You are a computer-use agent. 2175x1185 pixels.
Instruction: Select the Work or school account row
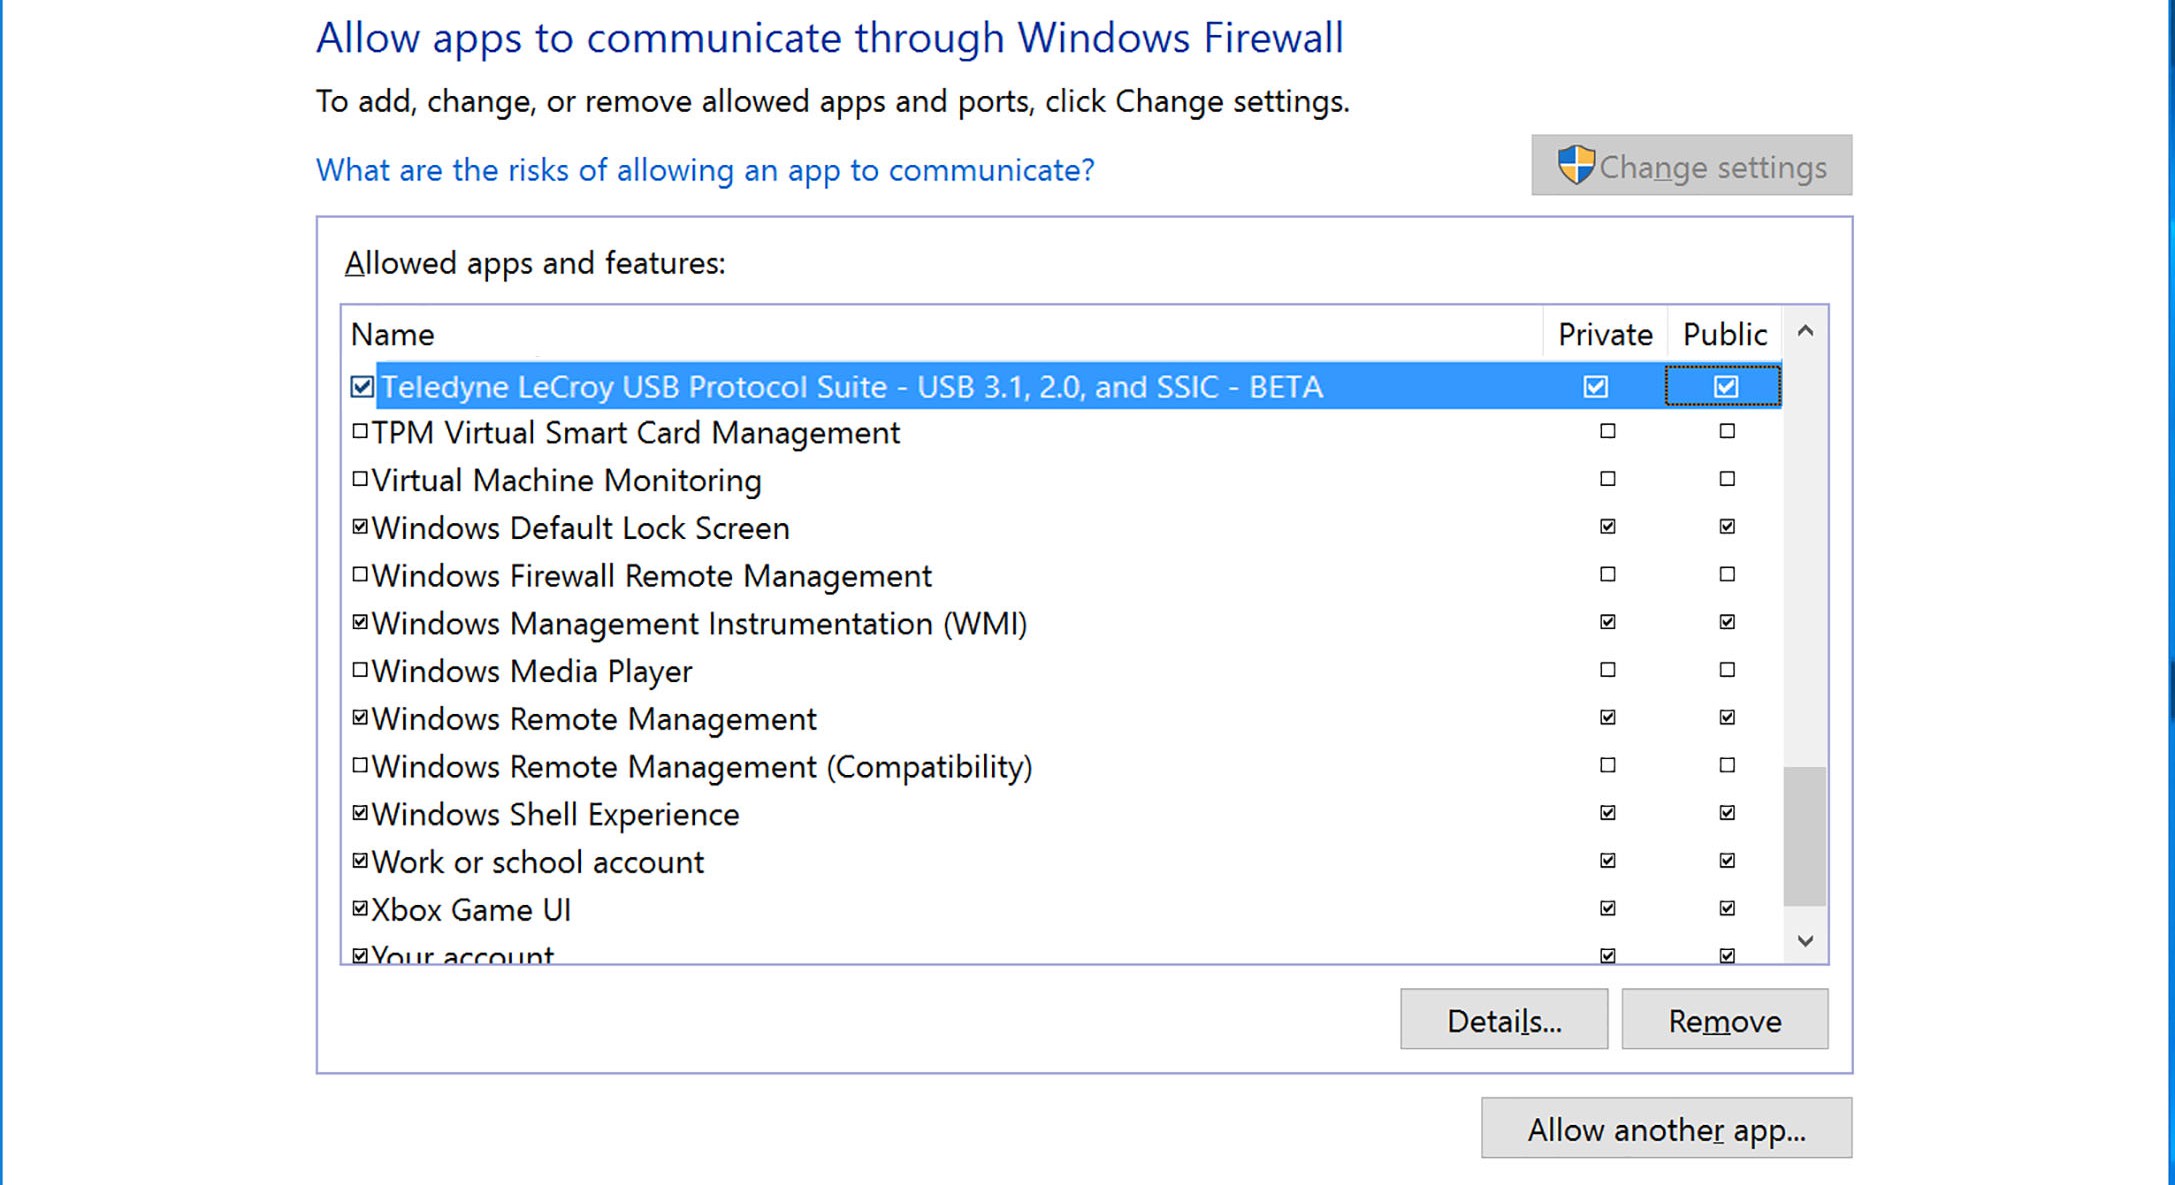(x=1062, y=861)
